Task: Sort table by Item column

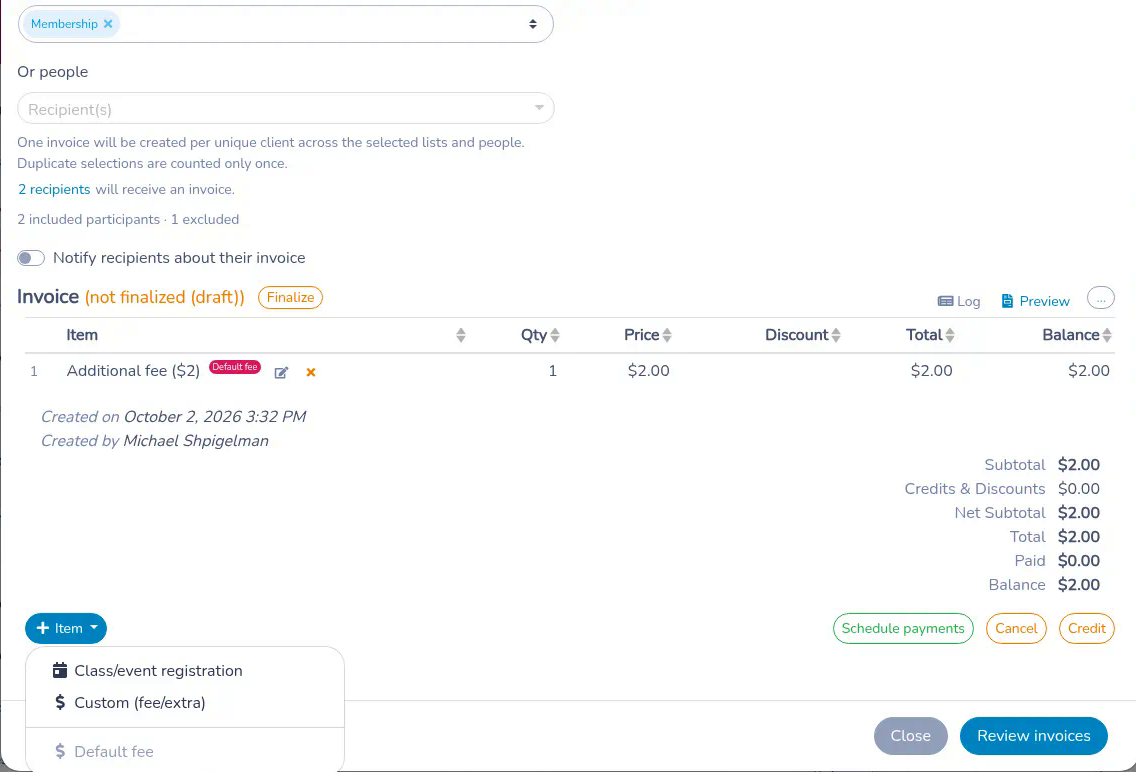Action: click(461, 335)
